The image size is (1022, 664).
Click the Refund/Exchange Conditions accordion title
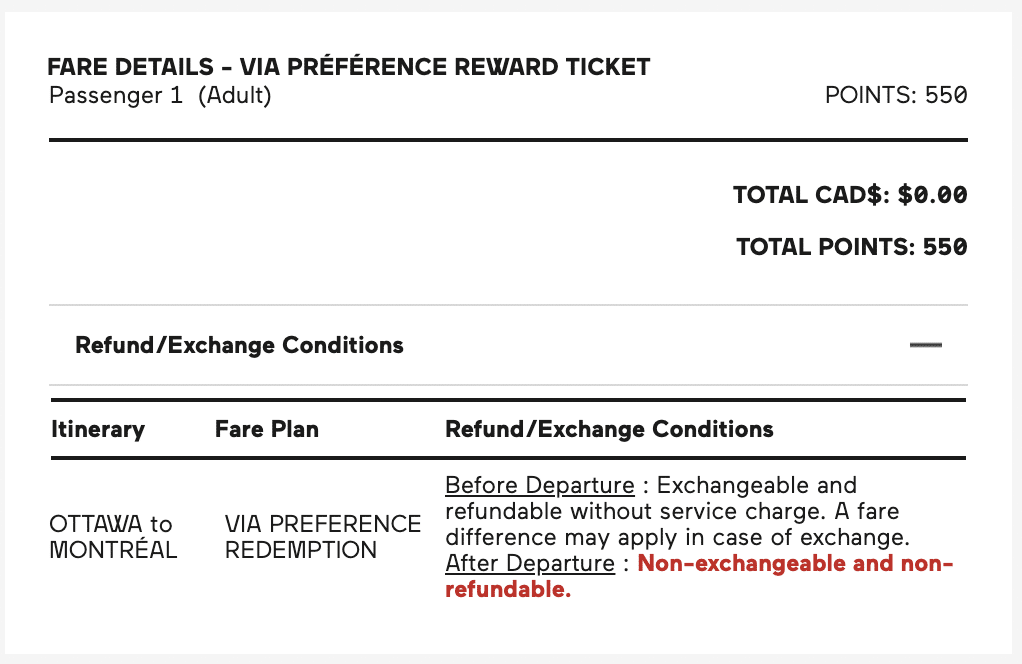pyautogui.click(x=239, y=345)
